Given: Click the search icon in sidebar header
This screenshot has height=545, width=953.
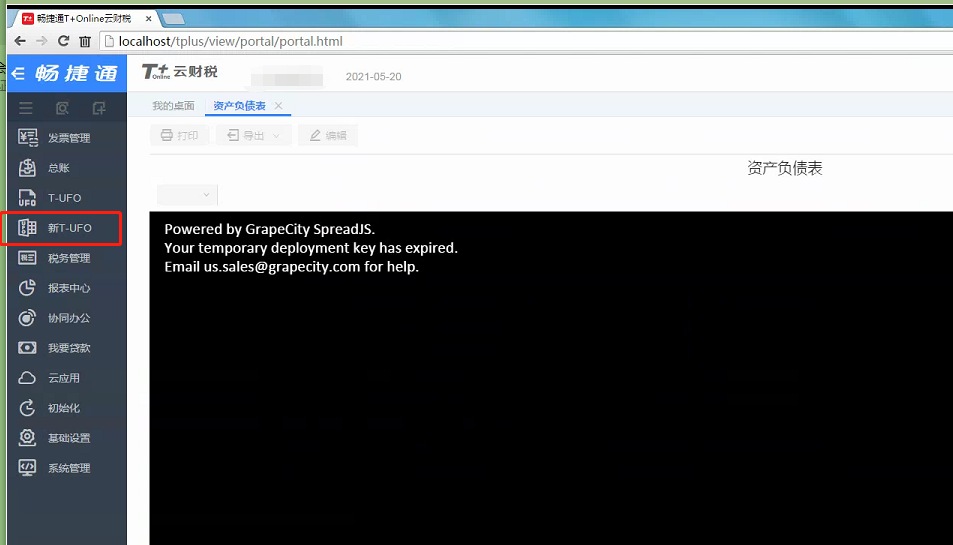Looking at the screenshot, I should (x=62, y=109).
